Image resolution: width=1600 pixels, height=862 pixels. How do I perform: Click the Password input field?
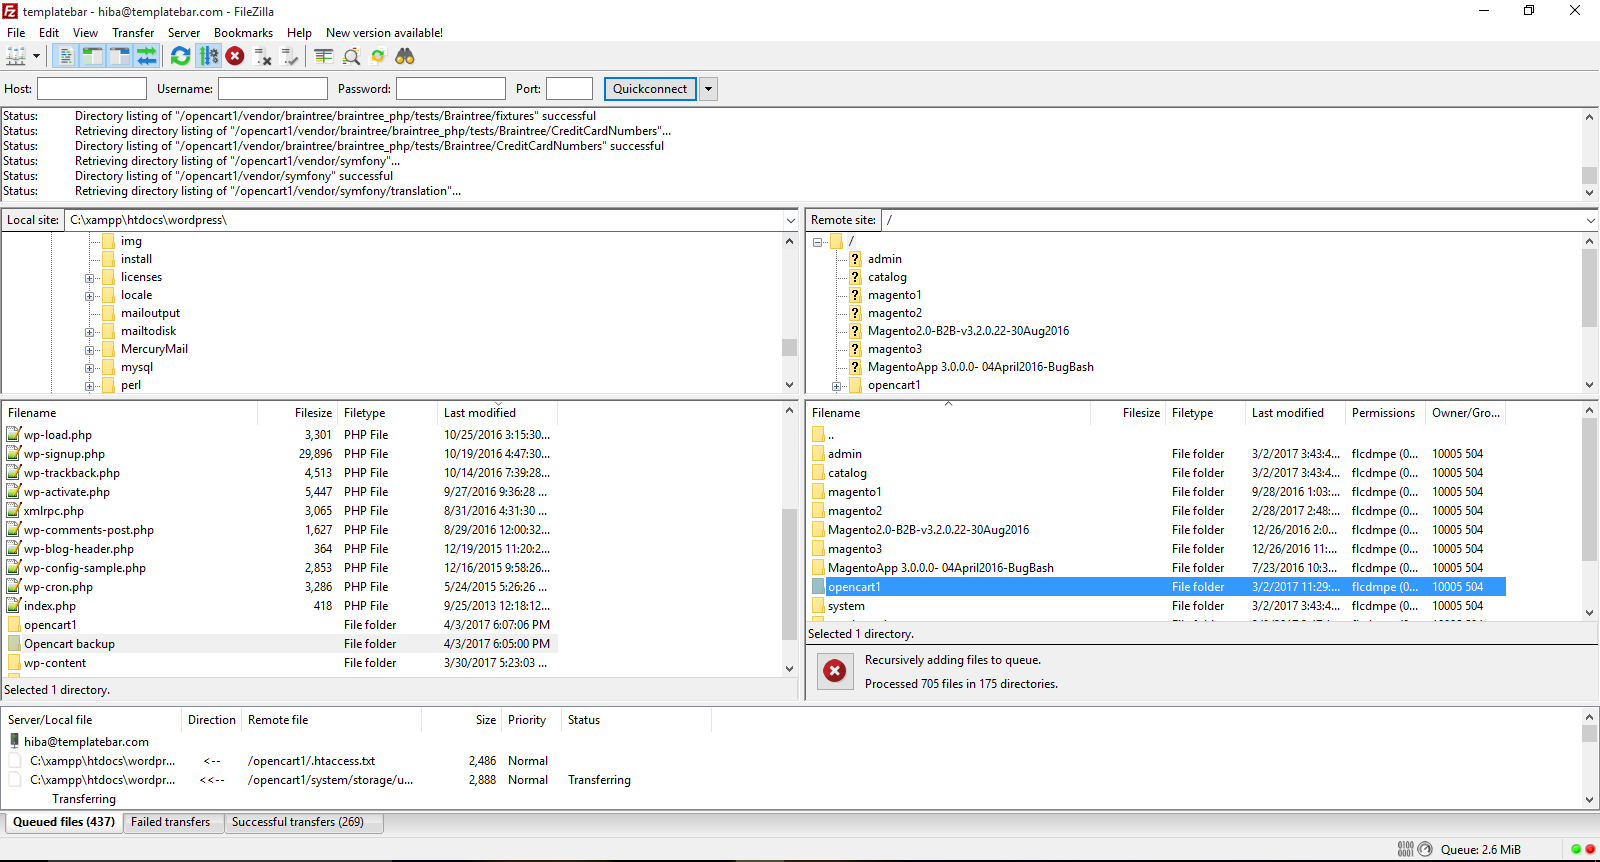pos(451,89)
